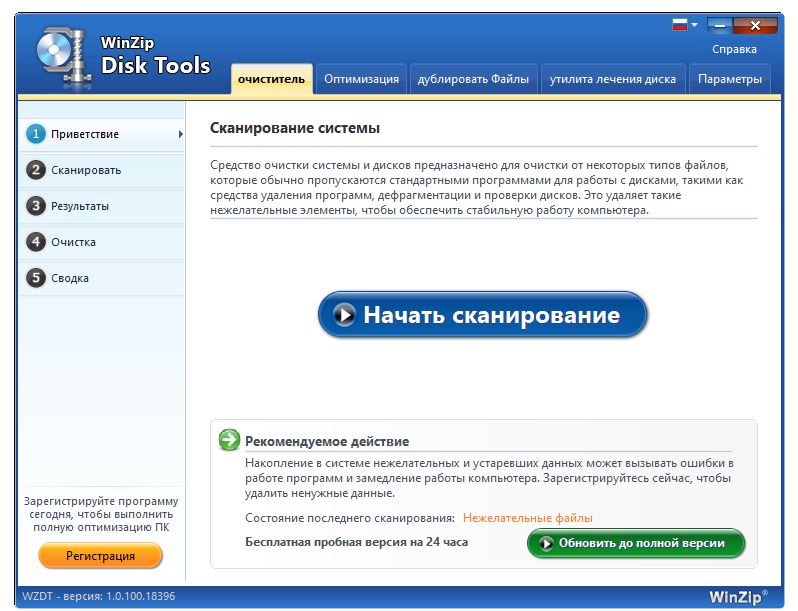Click the Рекомендуемое действие heading
The width and height of the screenshot is (798, 611).
tap(327, 441)
